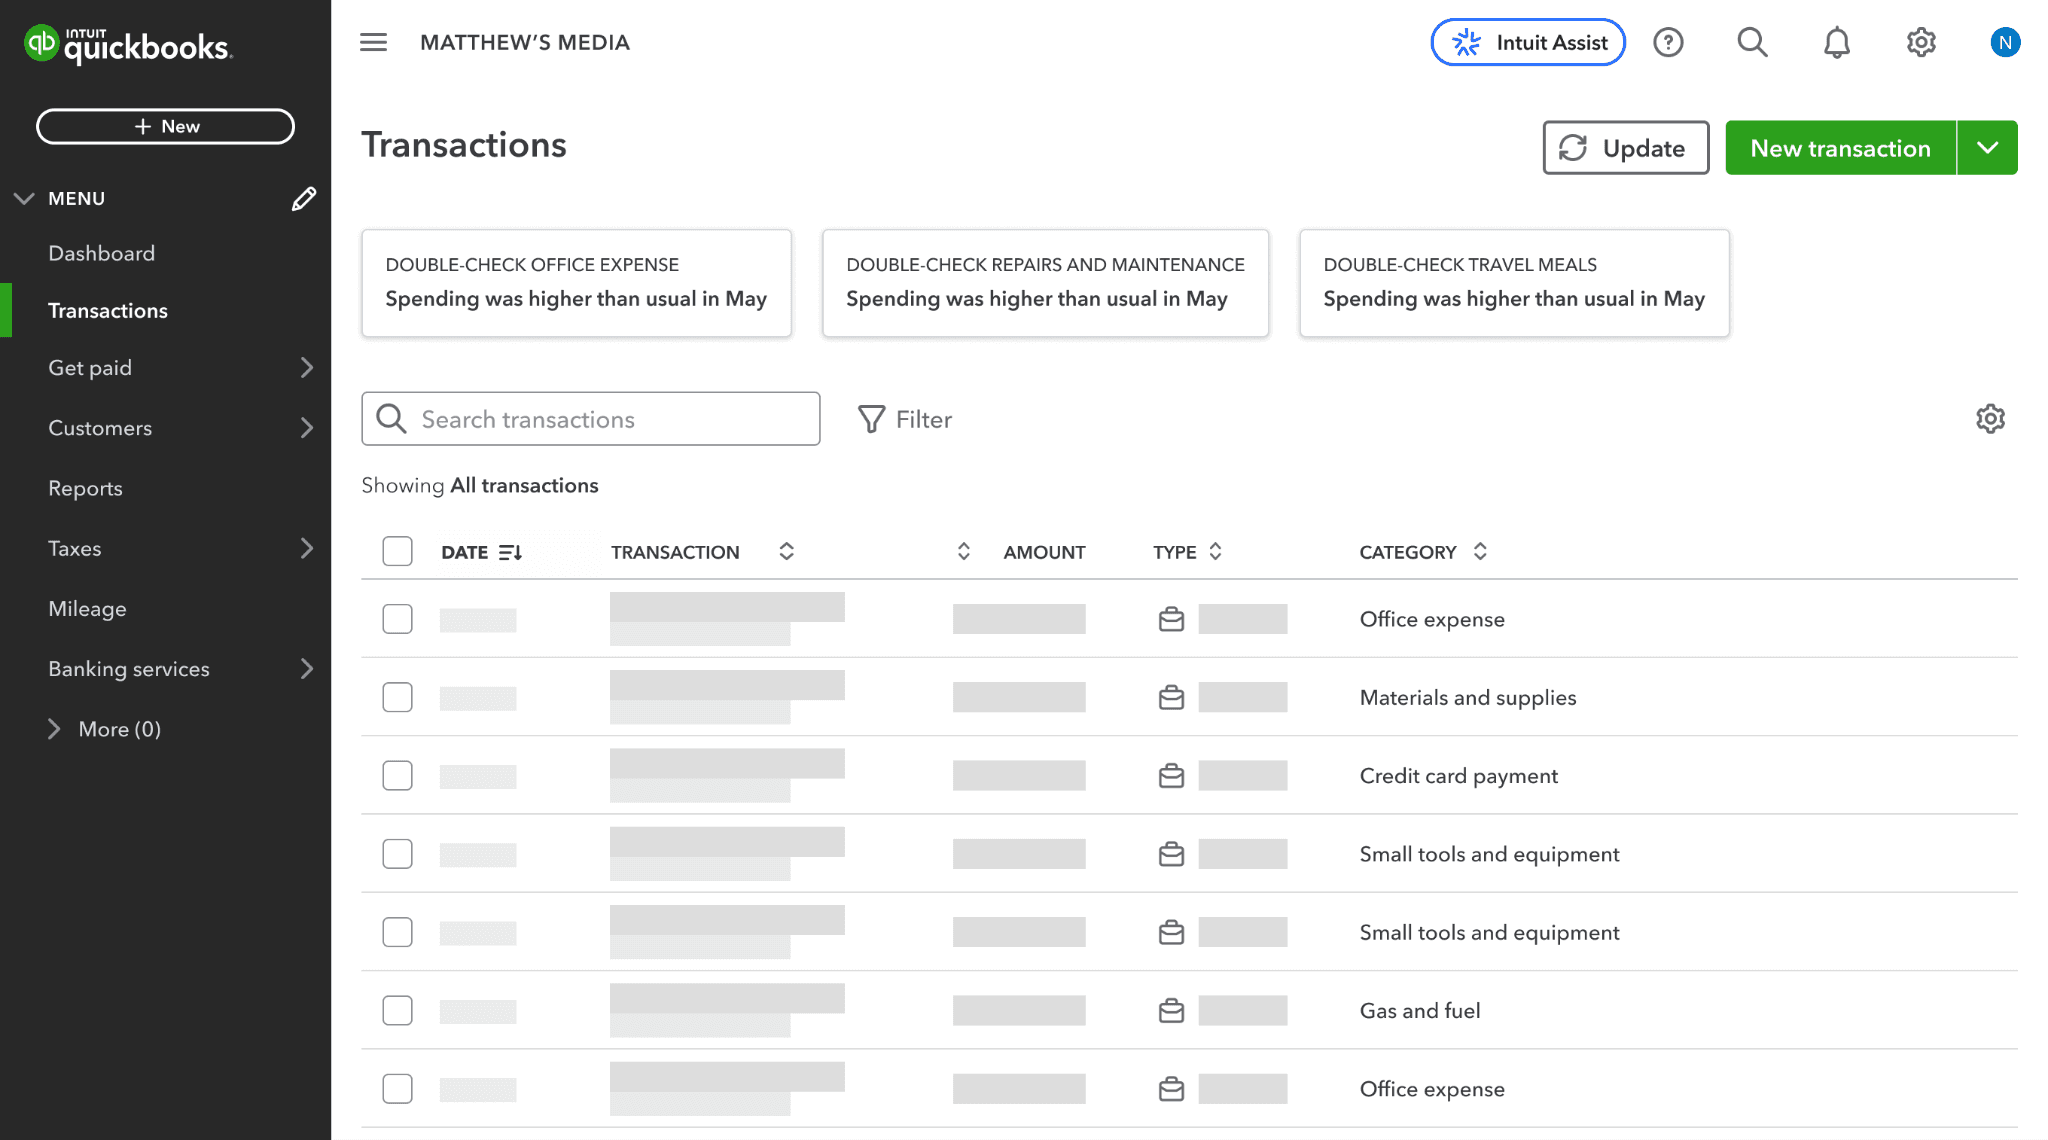Open settings gear icon in top header

click(1921, 42)
